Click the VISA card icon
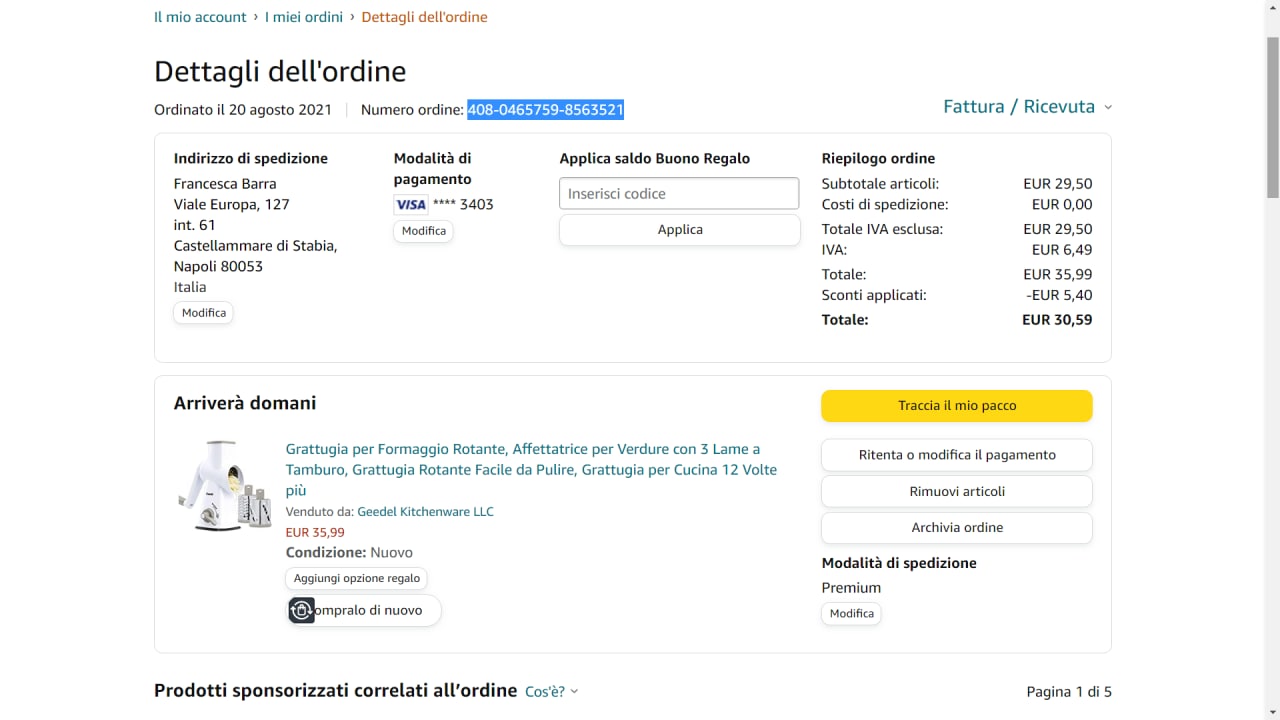1280x720 pixels. tap(410, 205)
